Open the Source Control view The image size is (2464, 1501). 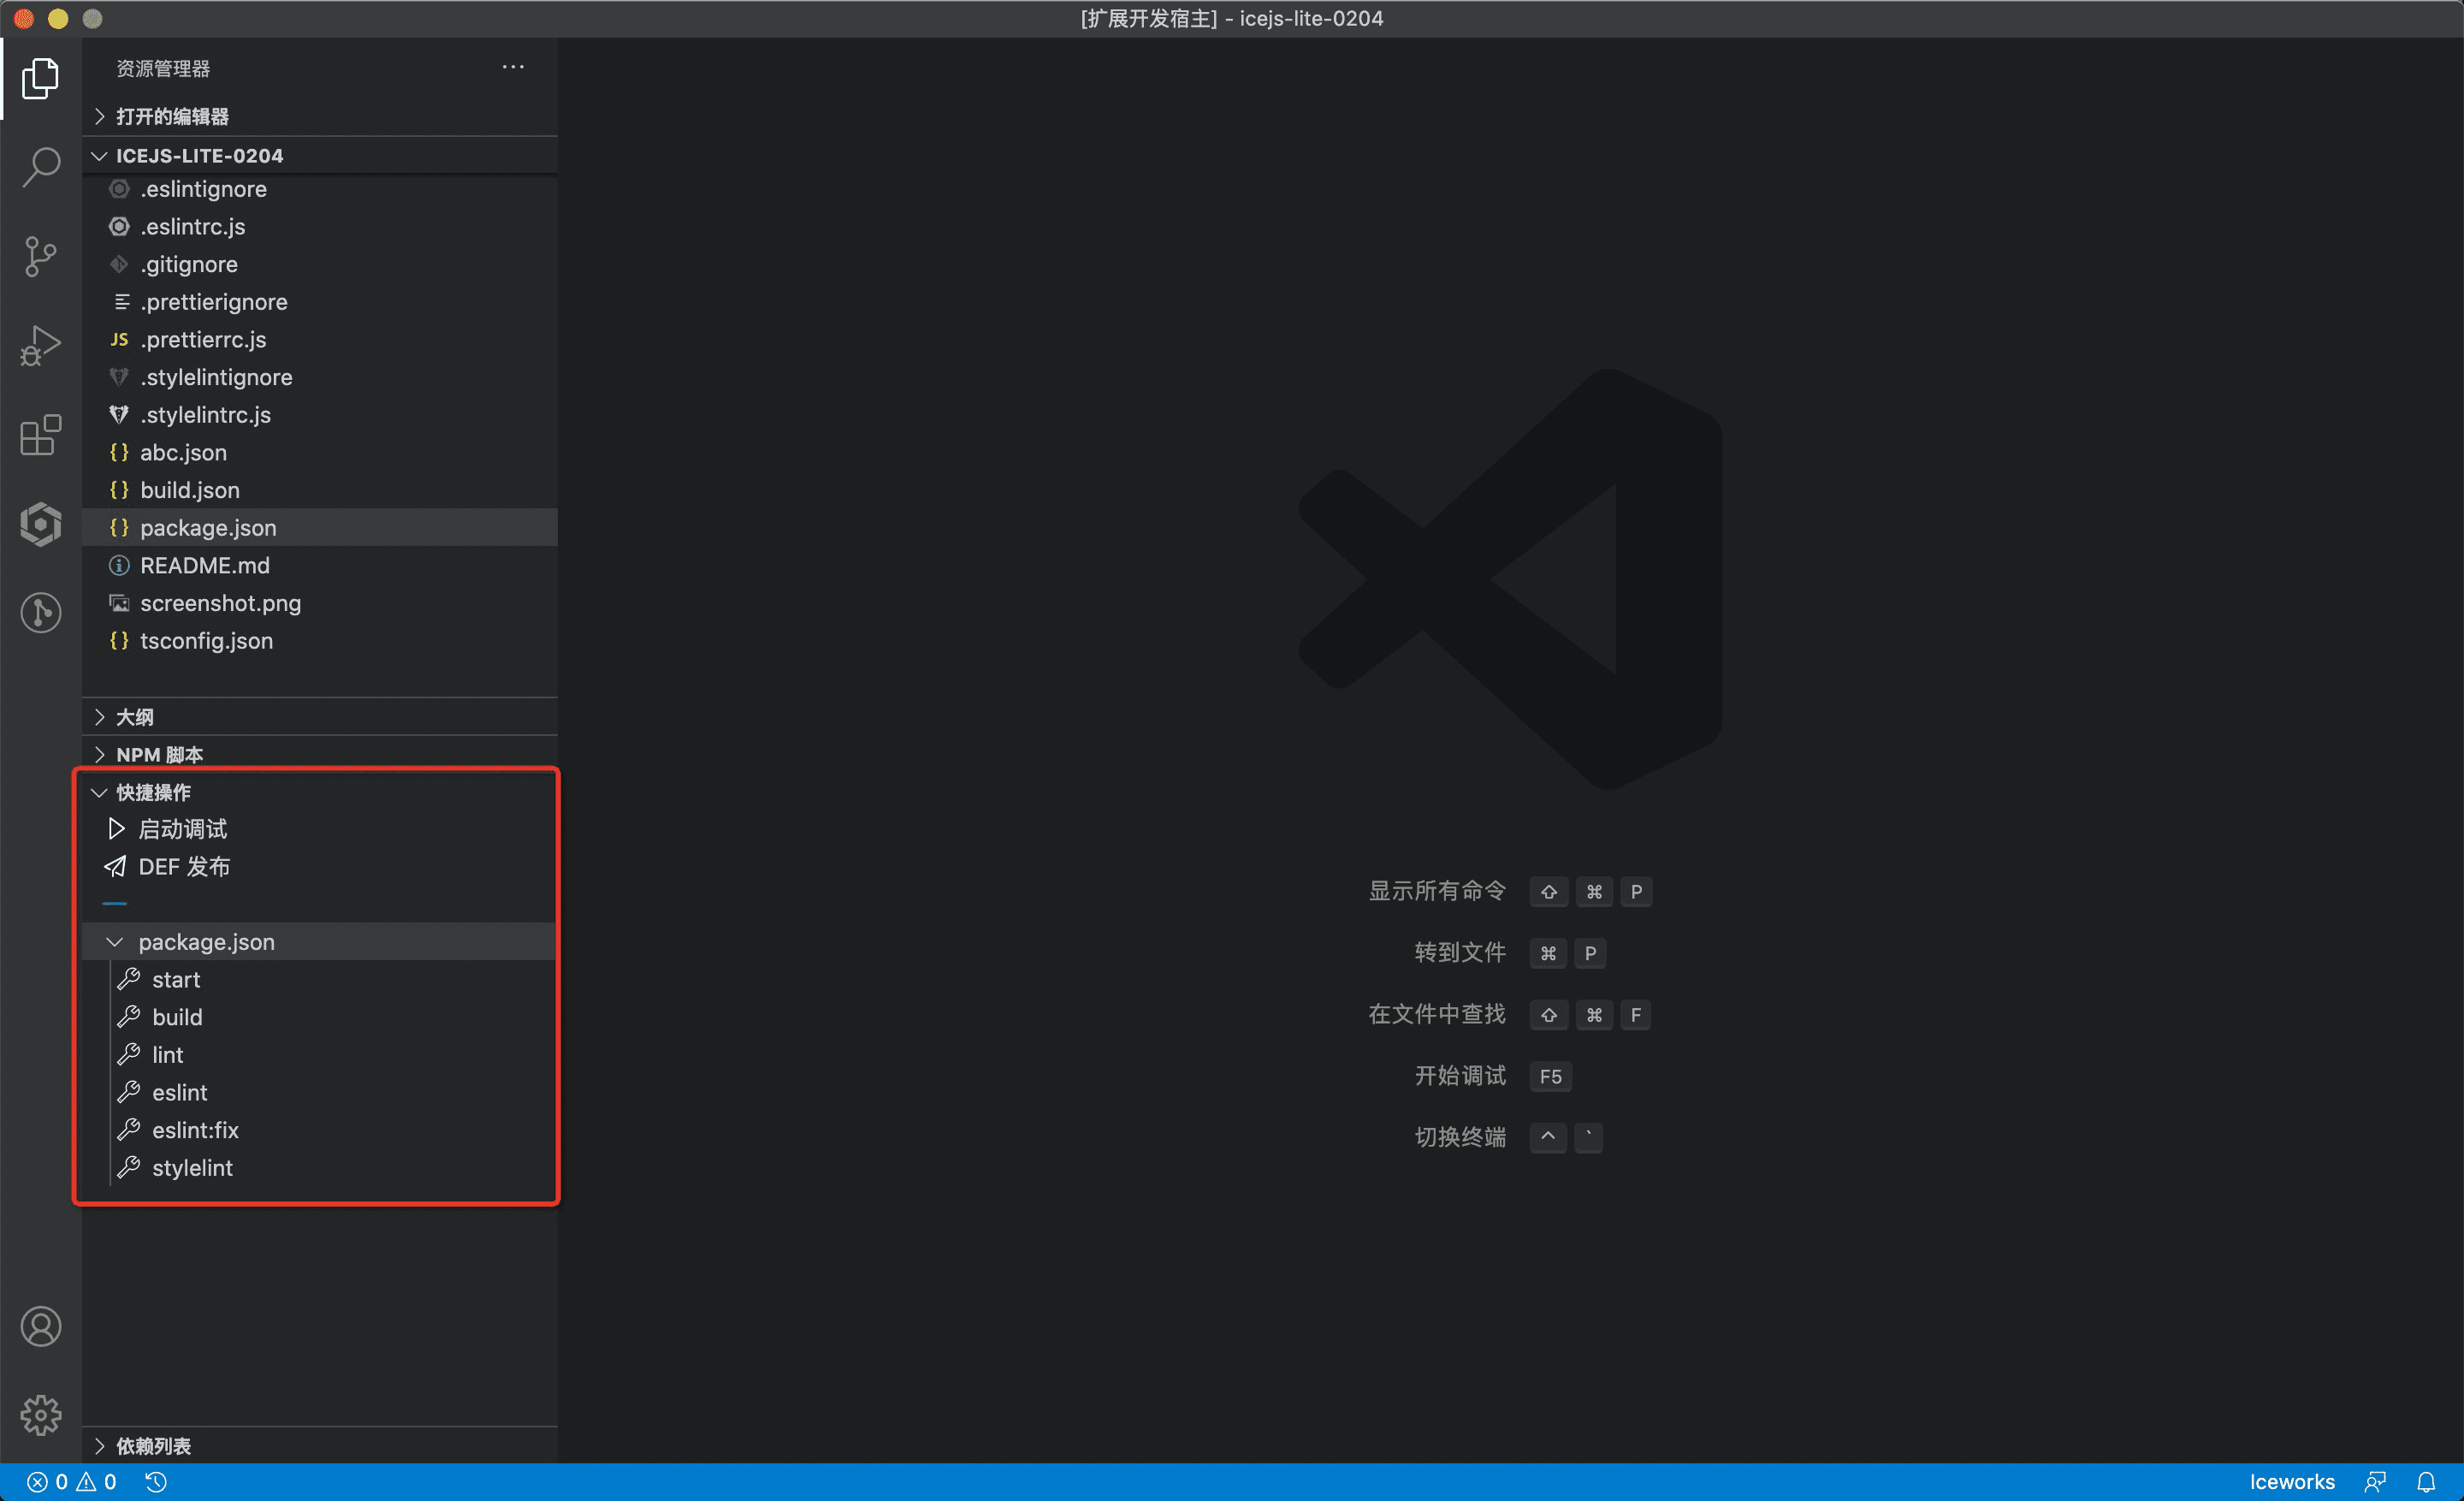coord(41,256)
